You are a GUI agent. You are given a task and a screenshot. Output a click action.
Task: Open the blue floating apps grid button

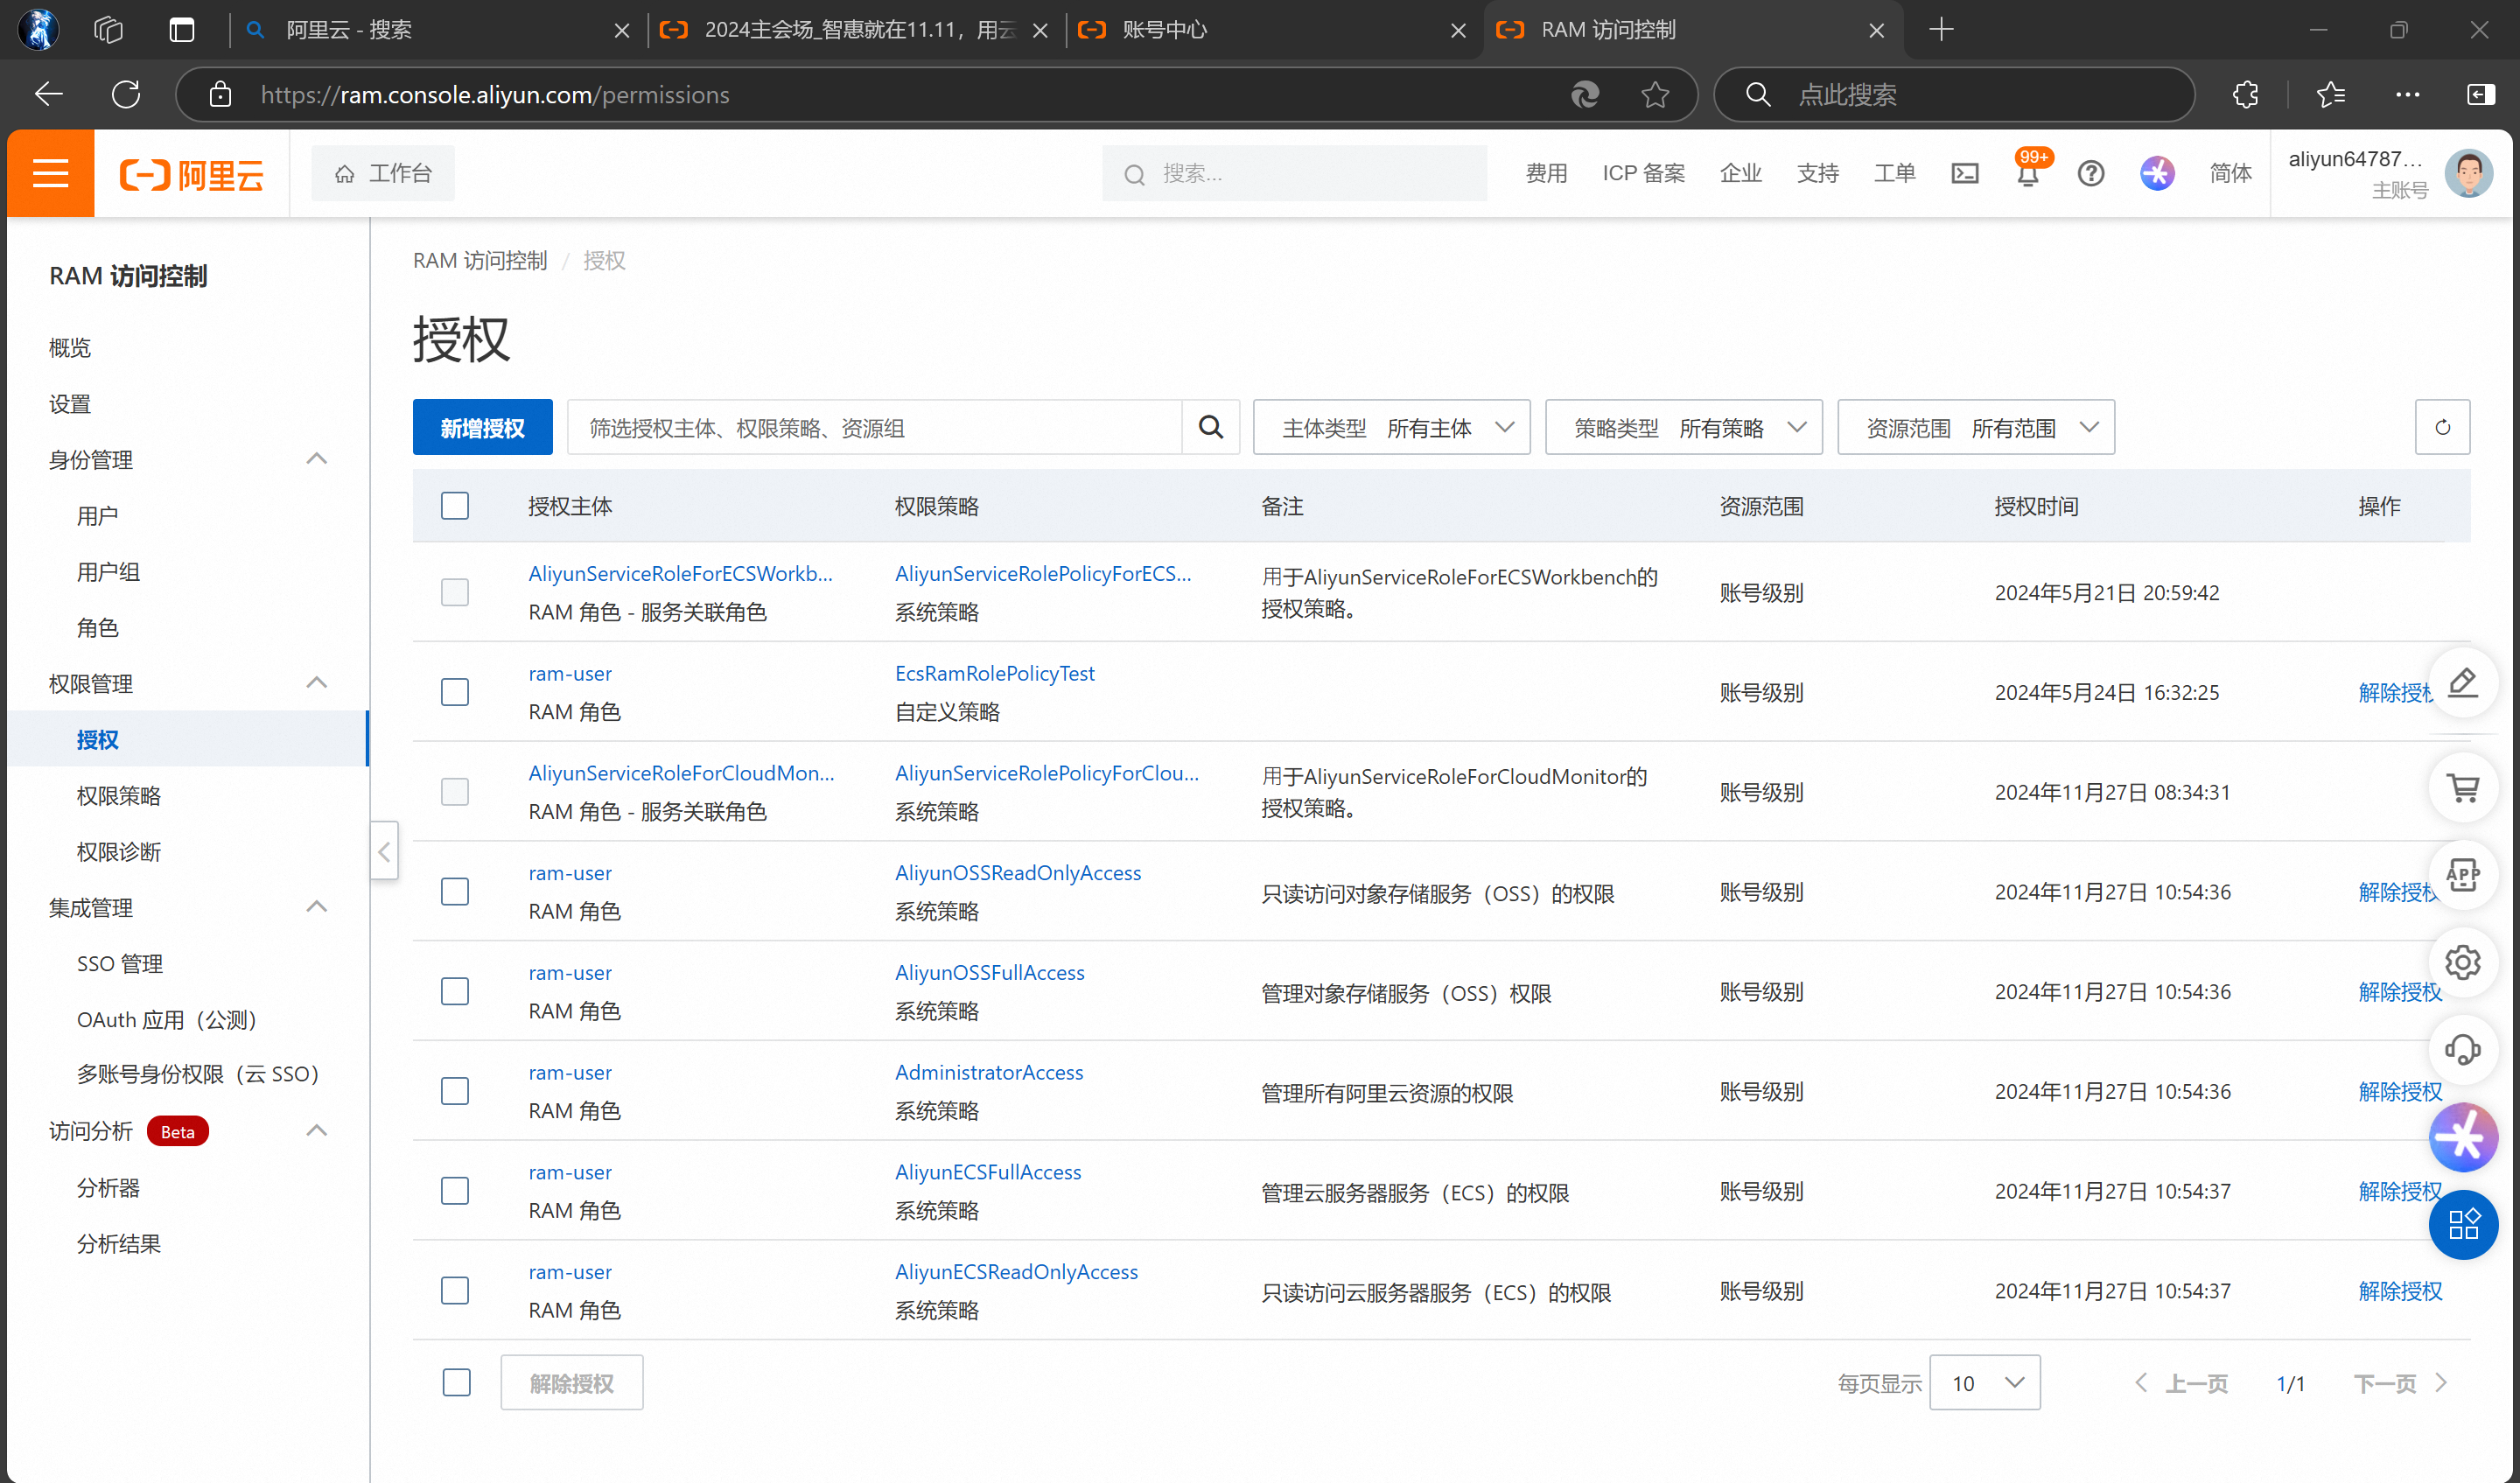[2462, 1224]
